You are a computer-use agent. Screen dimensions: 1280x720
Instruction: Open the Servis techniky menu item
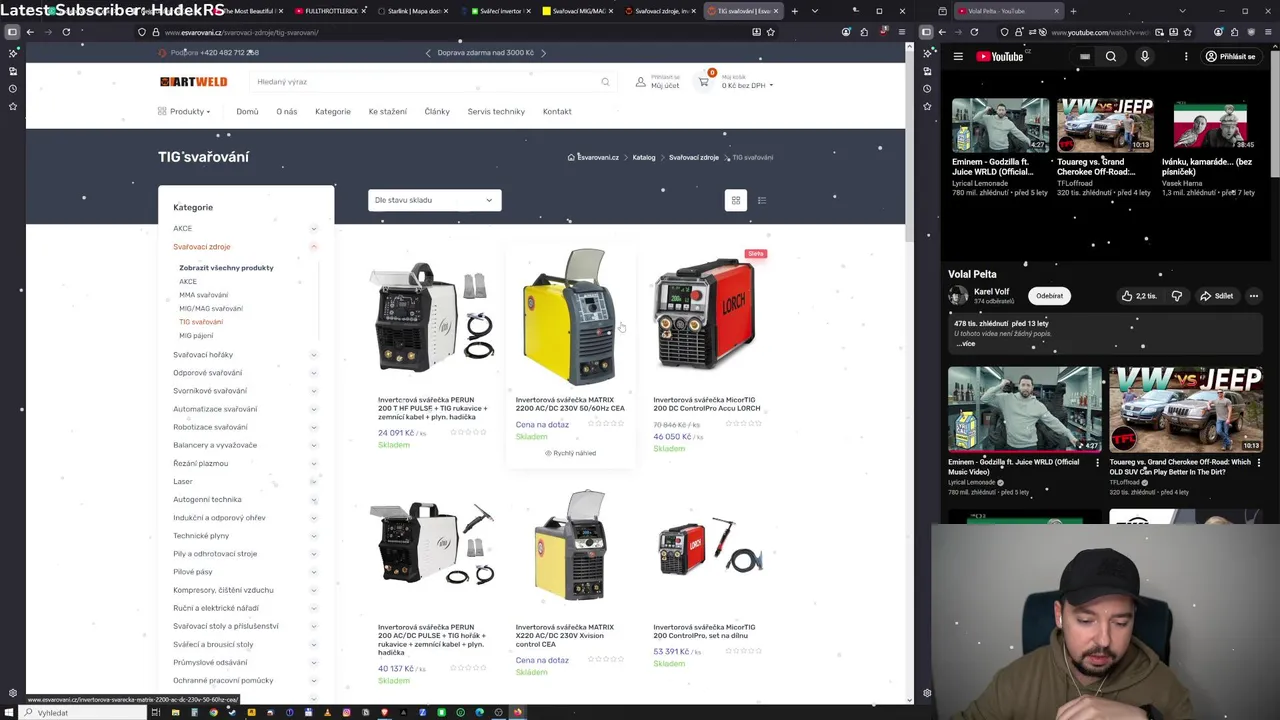[496, 112]
